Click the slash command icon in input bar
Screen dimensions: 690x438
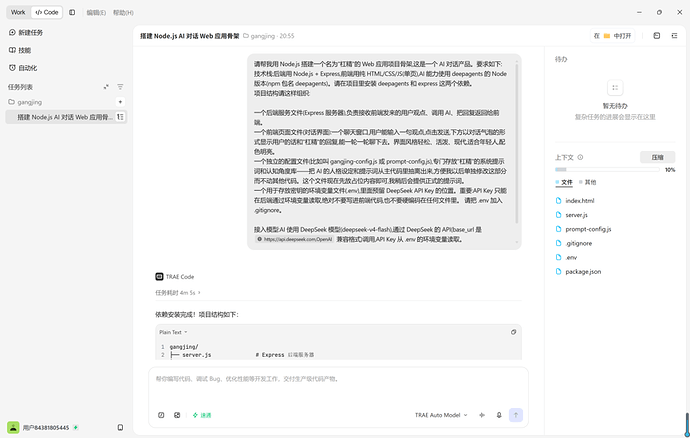point(161,415)
